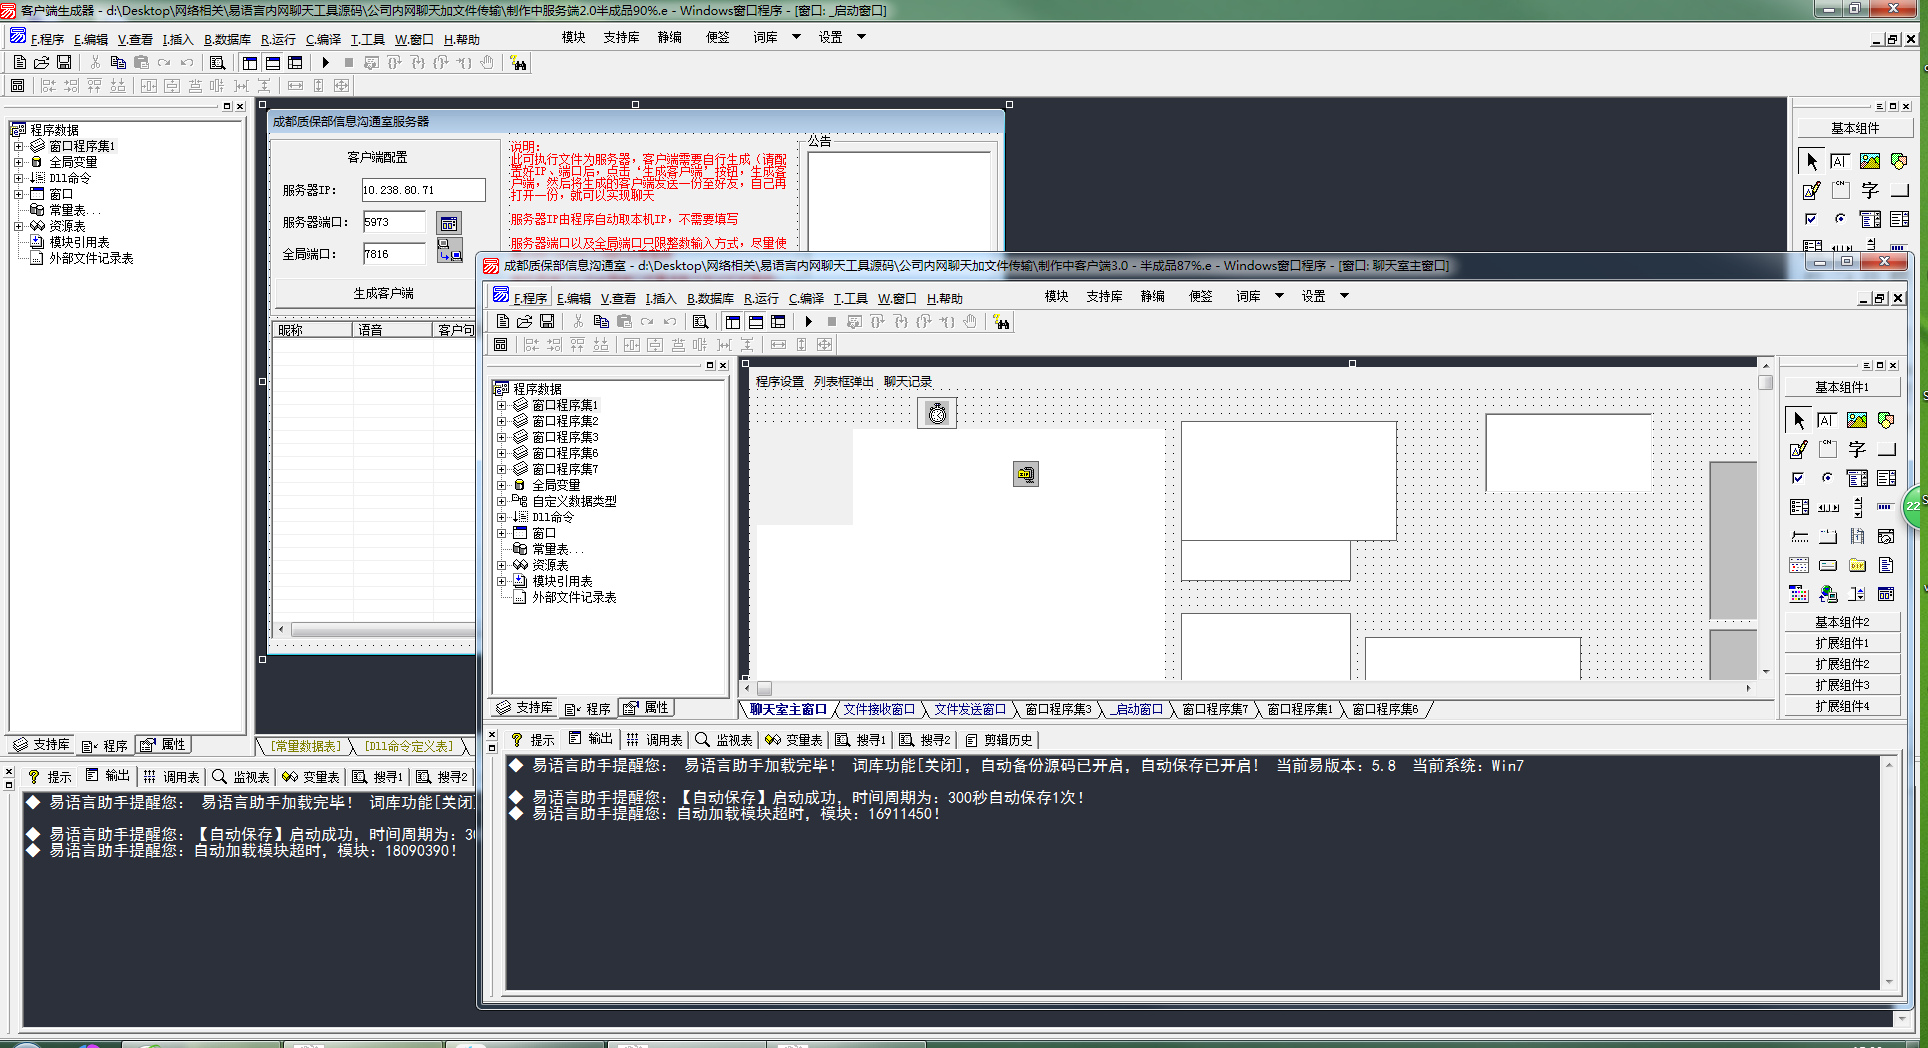The width and height of the screenshot is (1928, 1048).
Task: Expand 全局变量 node in back window tree
Action: (18, 162)
